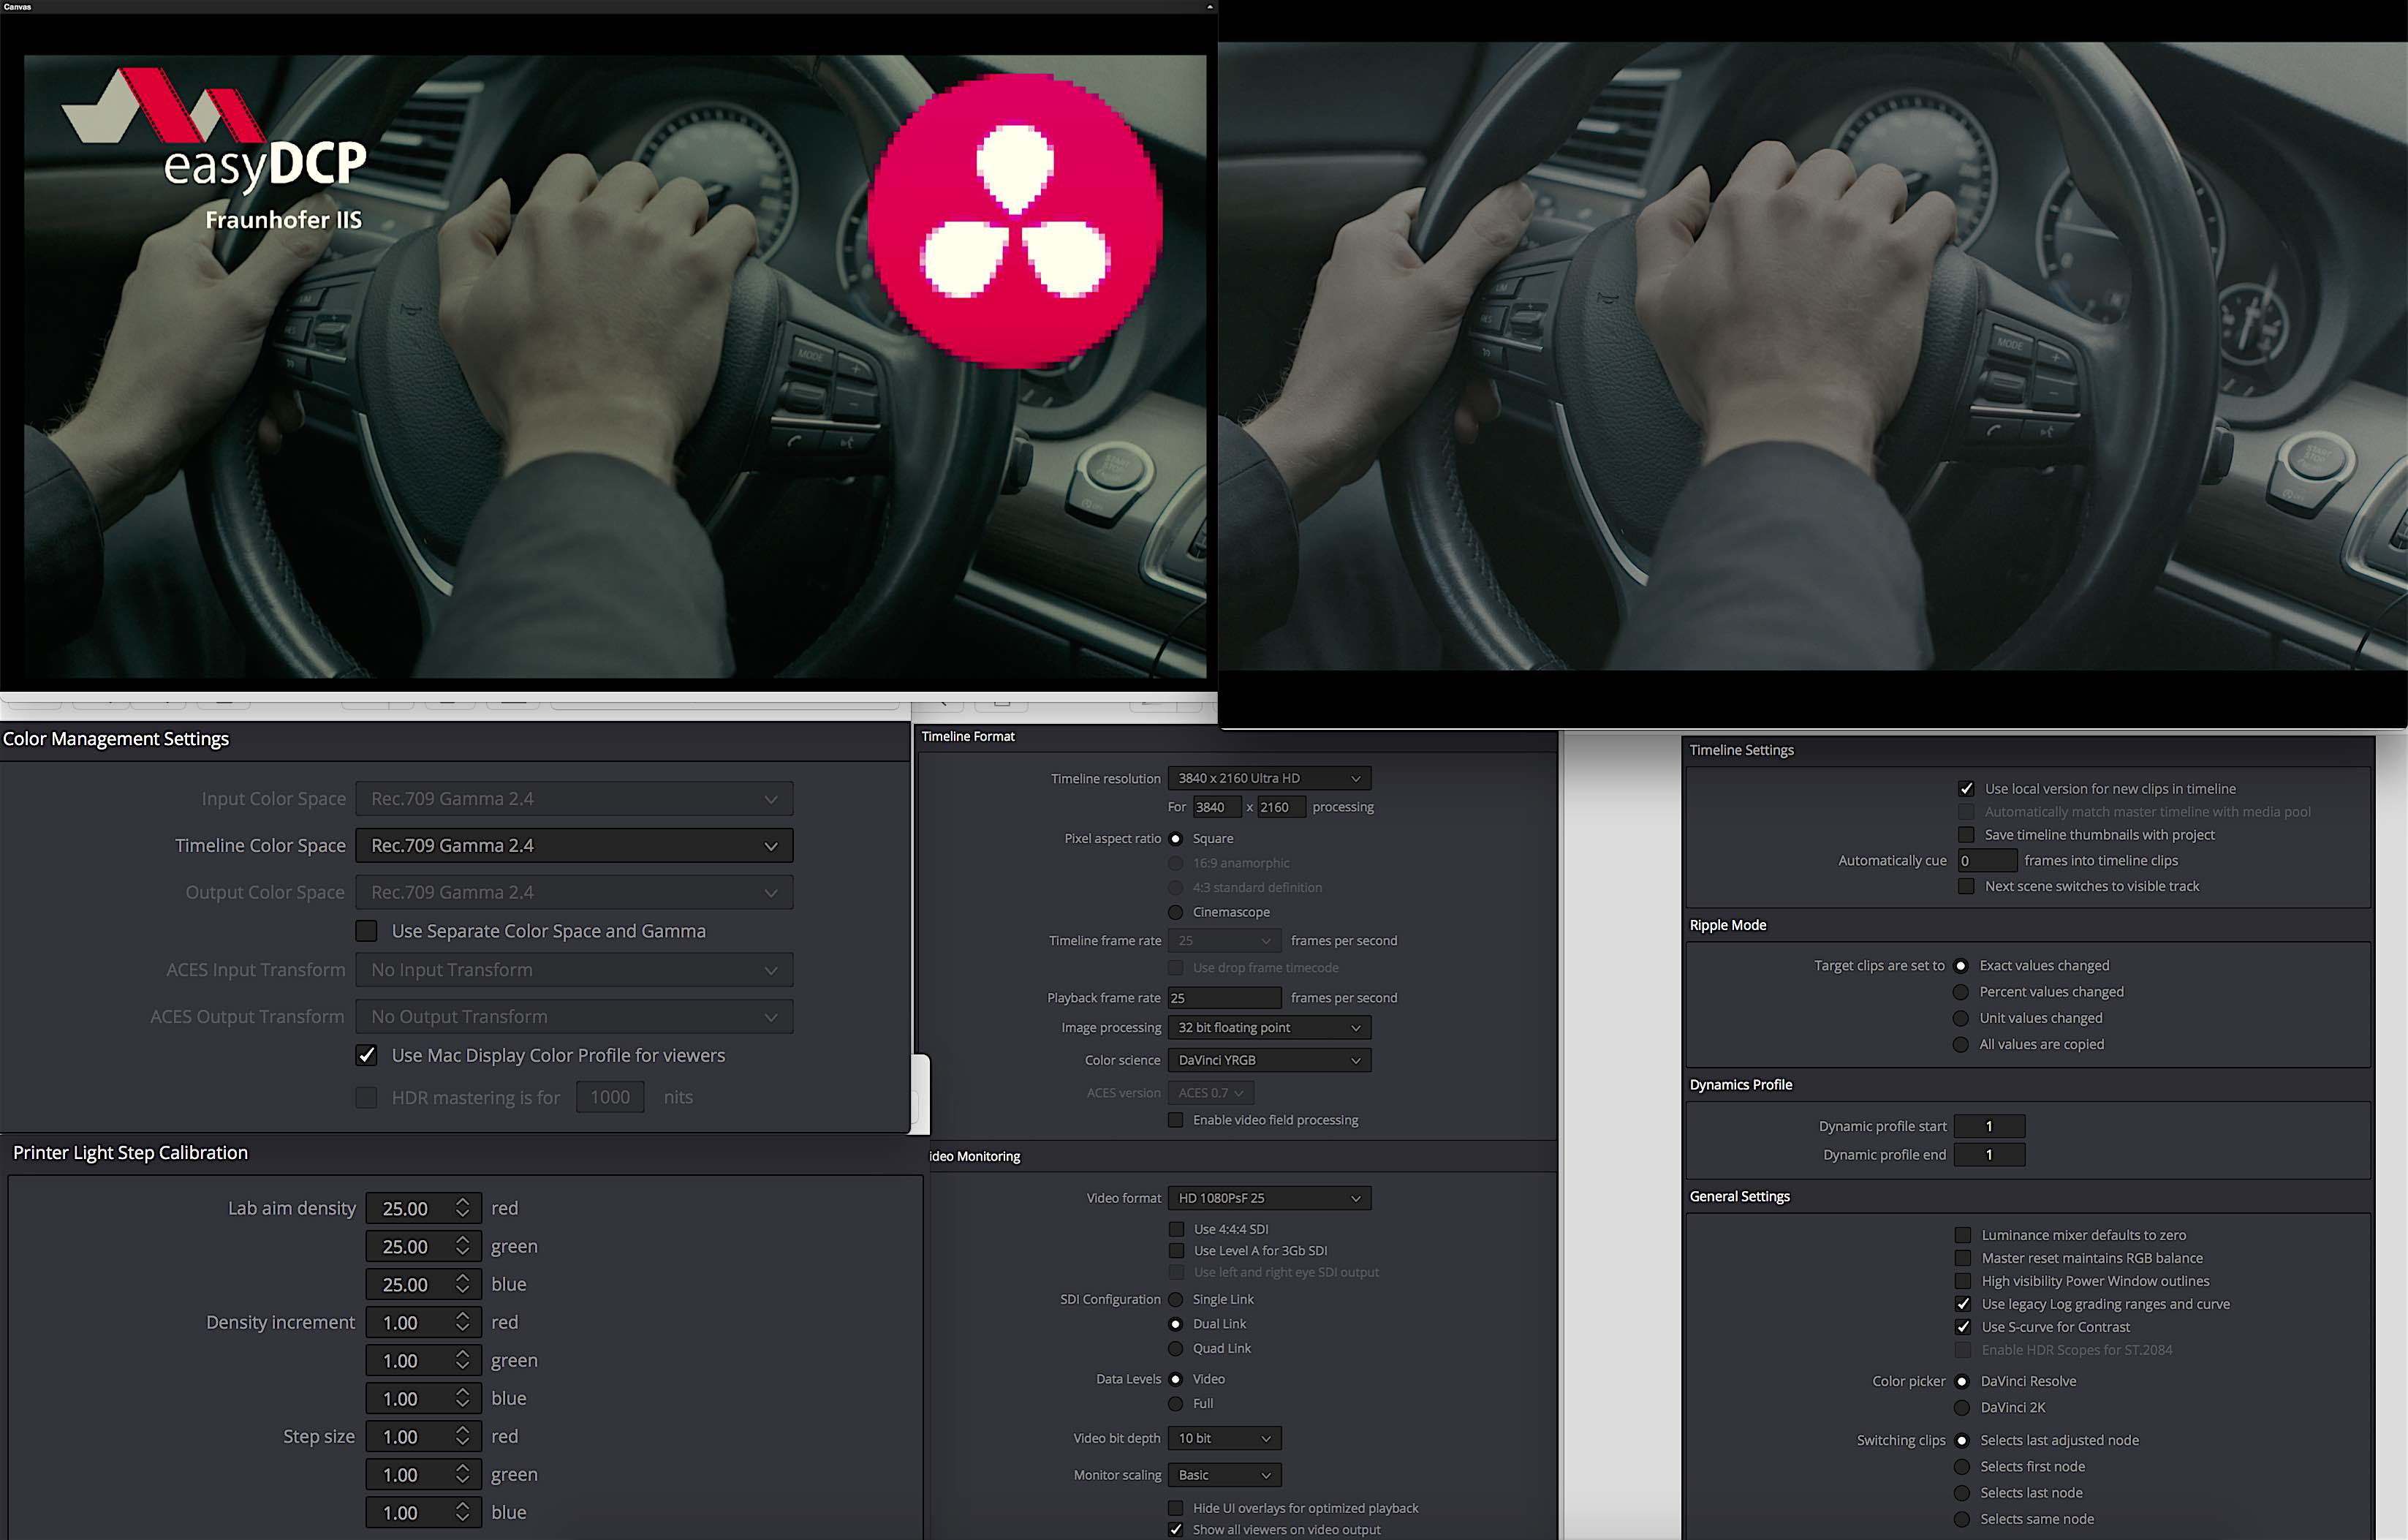
Task: Enable video field processing checkbox
Action: point(1176,1120)
